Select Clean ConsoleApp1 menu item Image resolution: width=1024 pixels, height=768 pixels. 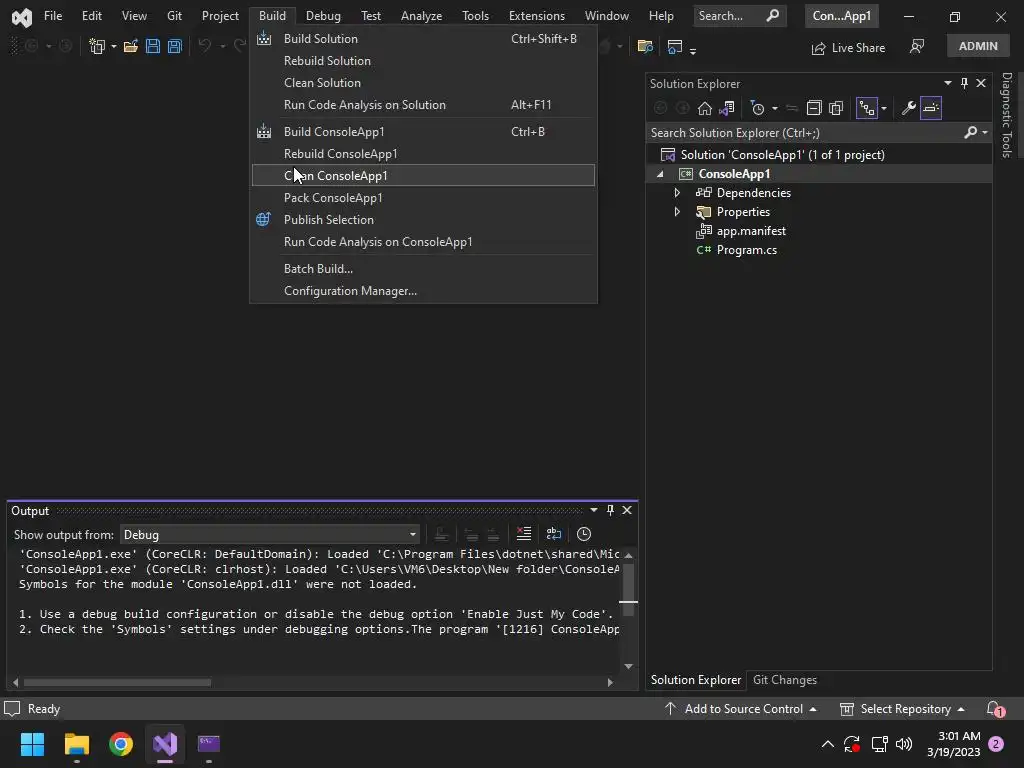(423, 176)
